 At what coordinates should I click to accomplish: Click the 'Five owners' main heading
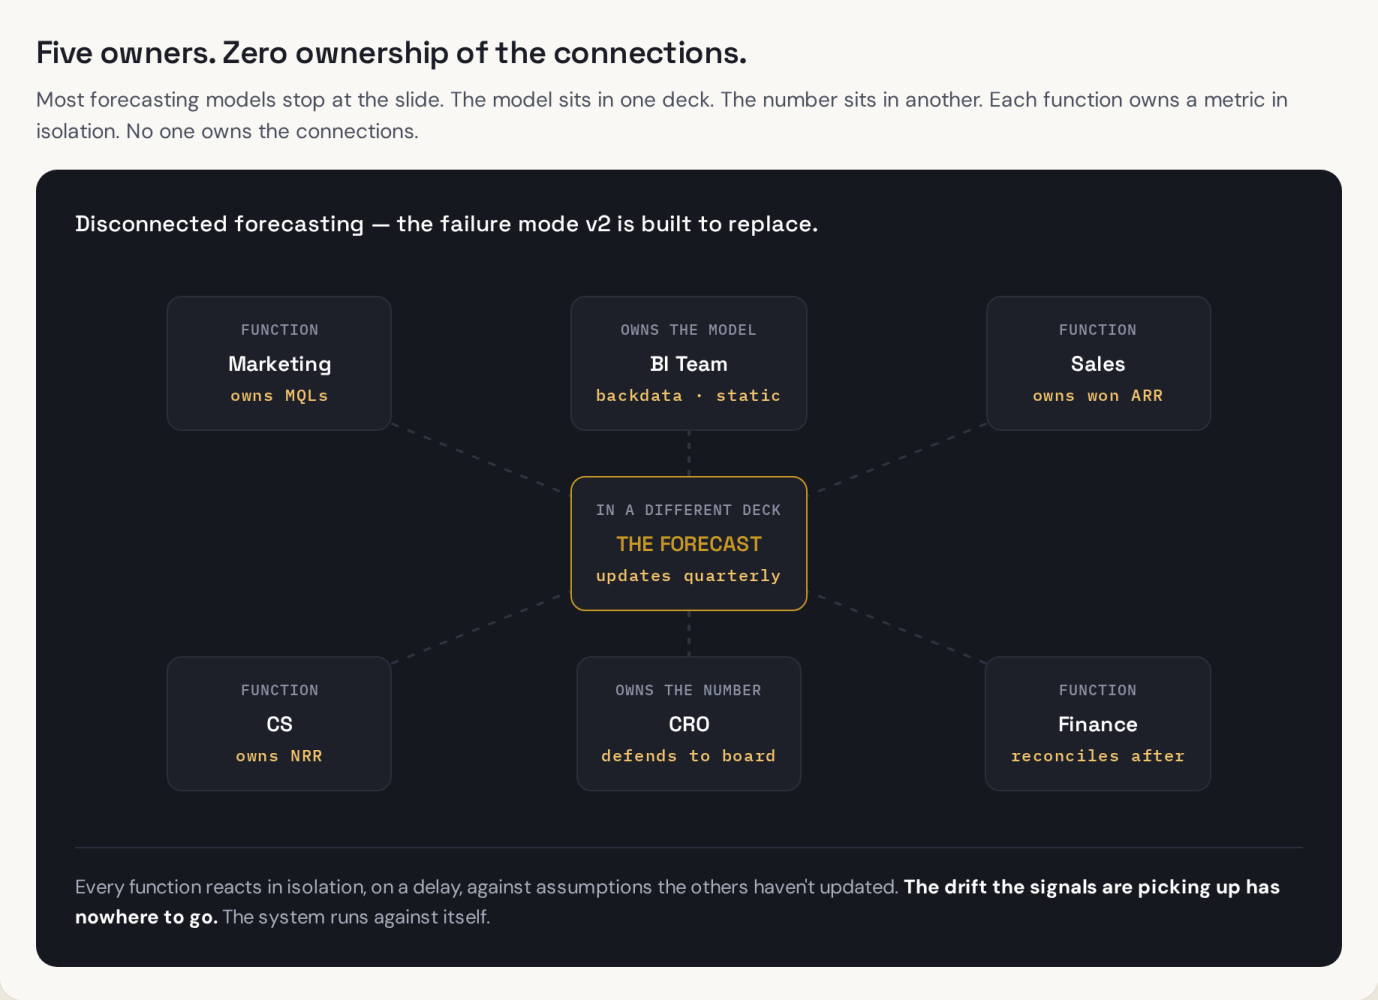click(391, 53)
